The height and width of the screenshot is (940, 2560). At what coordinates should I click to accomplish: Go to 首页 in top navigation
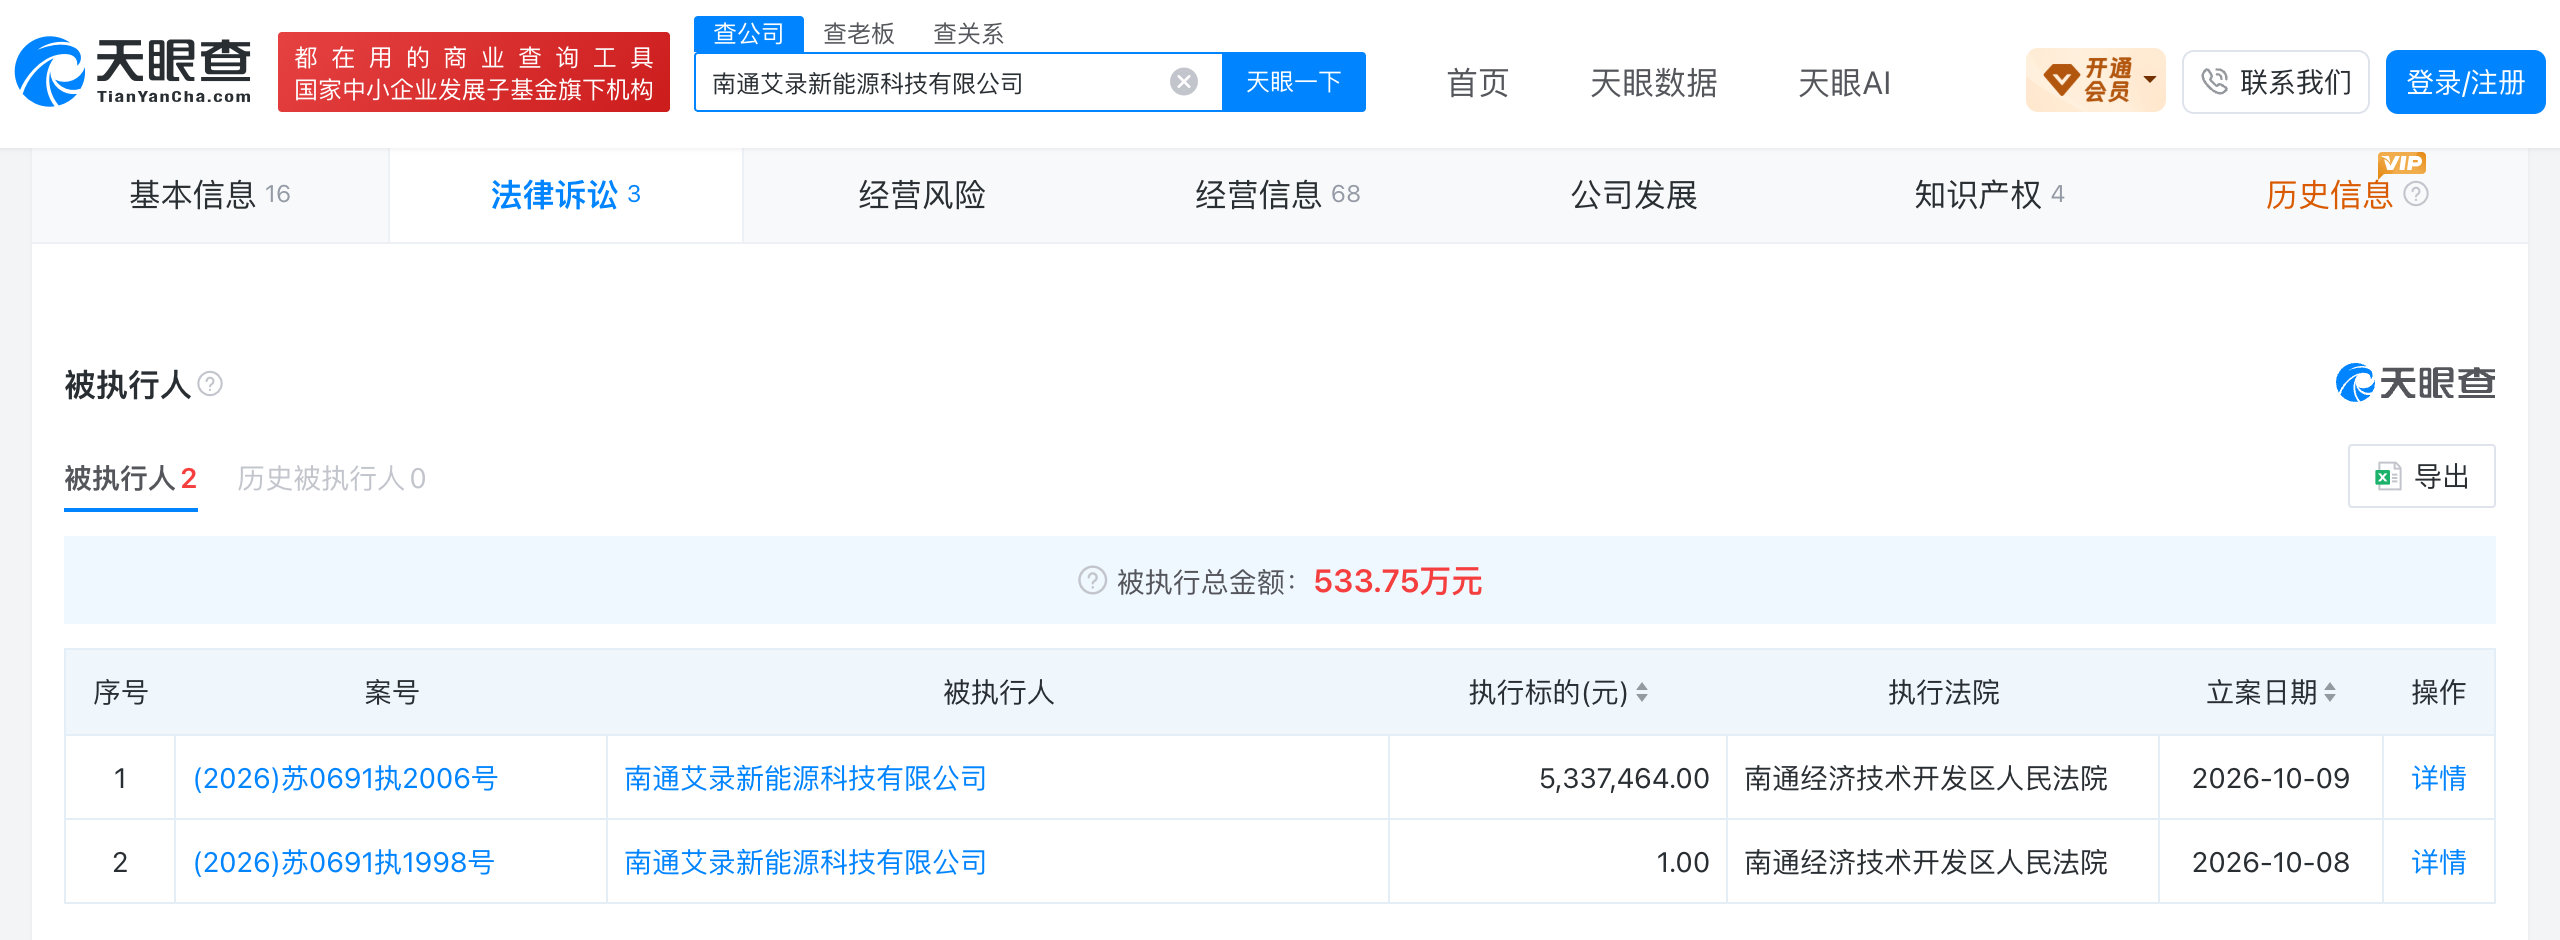[1478, 83]
